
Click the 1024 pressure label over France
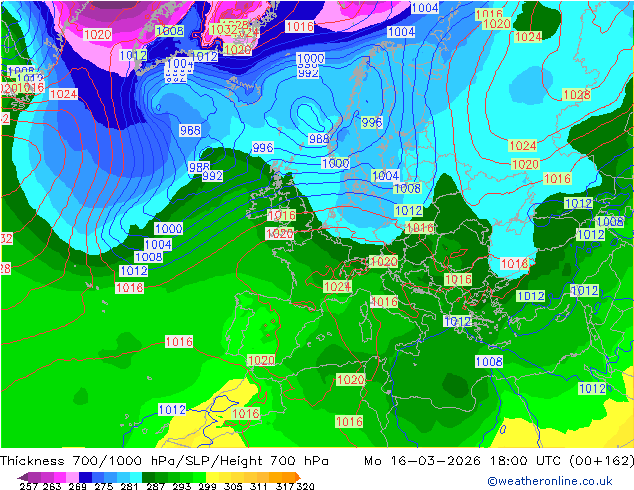337,287
